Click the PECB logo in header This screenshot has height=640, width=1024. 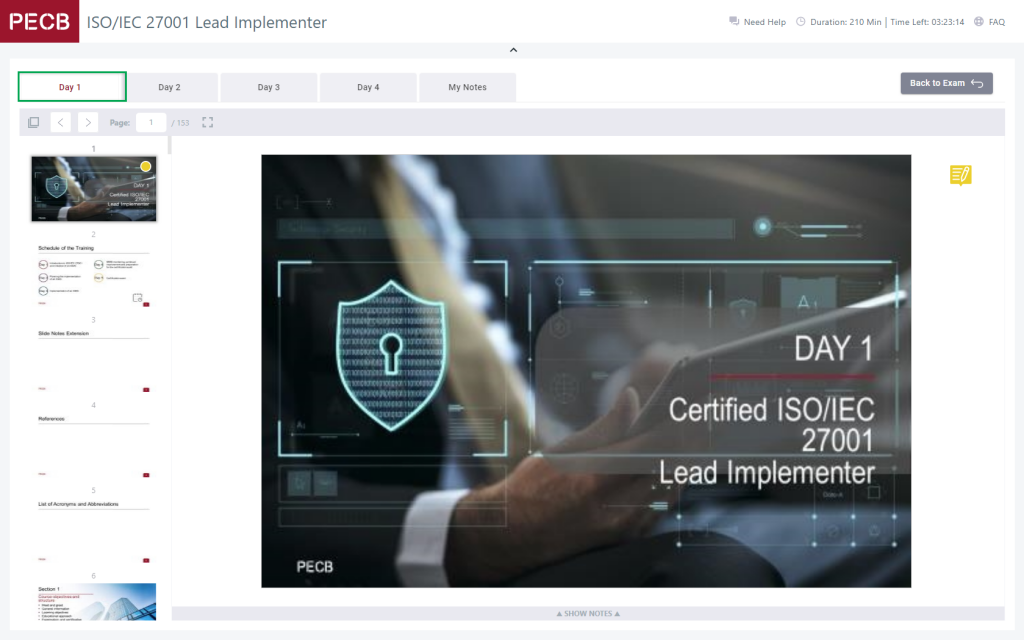pos(39,21)
